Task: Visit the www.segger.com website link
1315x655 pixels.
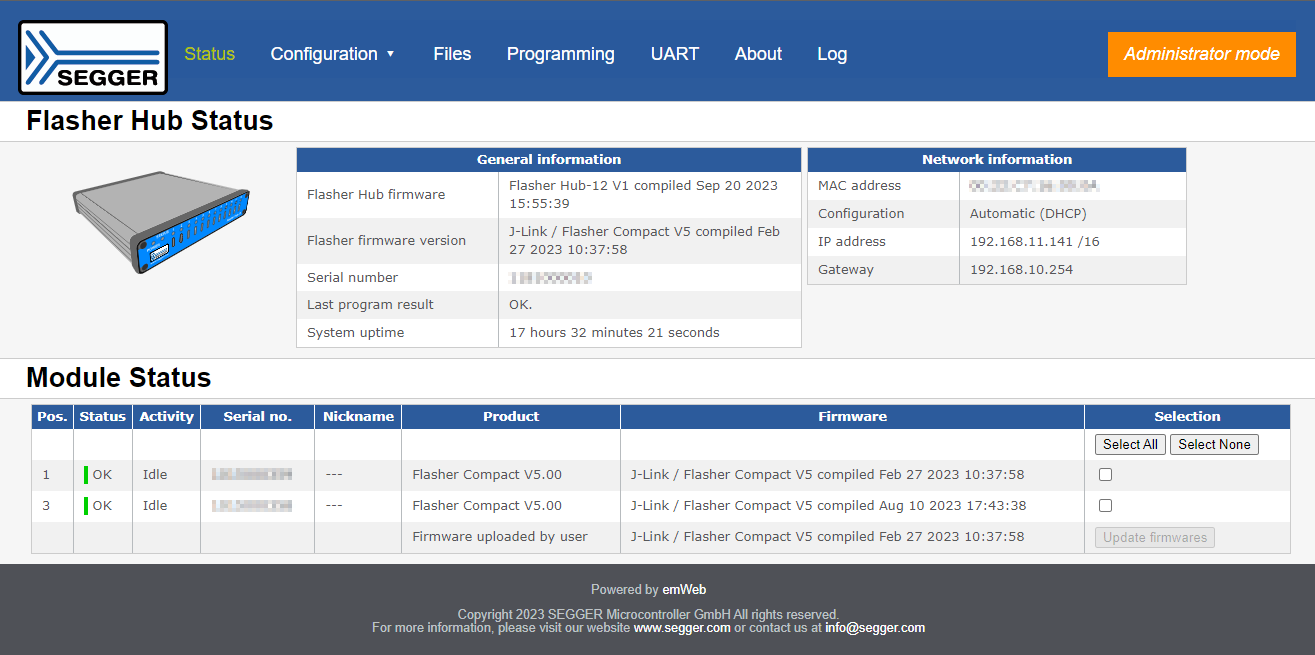Action: click(681, 628)
